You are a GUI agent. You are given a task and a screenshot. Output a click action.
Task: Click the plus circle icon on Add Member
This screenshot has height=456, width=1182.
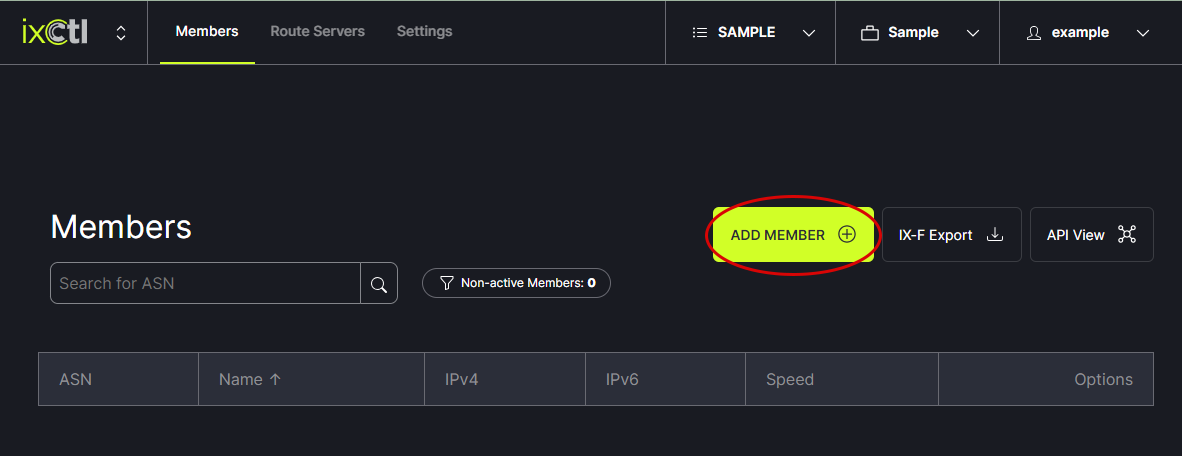847,235
